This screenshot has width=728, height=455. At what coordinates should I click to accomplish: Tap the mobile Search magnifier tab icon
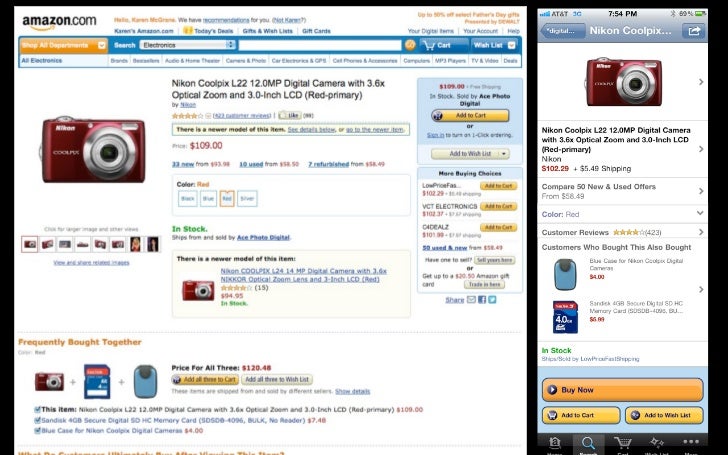click(588, 443)
